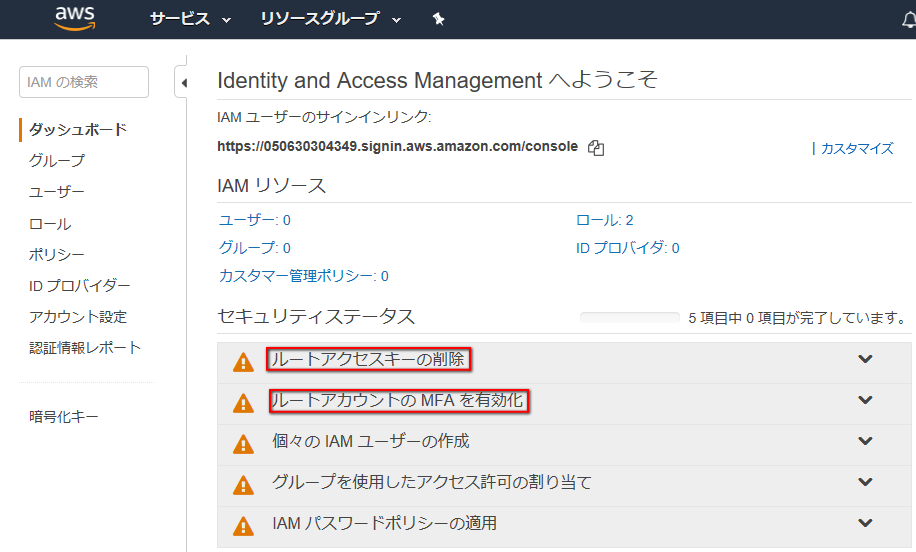Select ユーザー in the left sidebar
The width and height of the screenshot is (916, 552).
pos(57,192)
